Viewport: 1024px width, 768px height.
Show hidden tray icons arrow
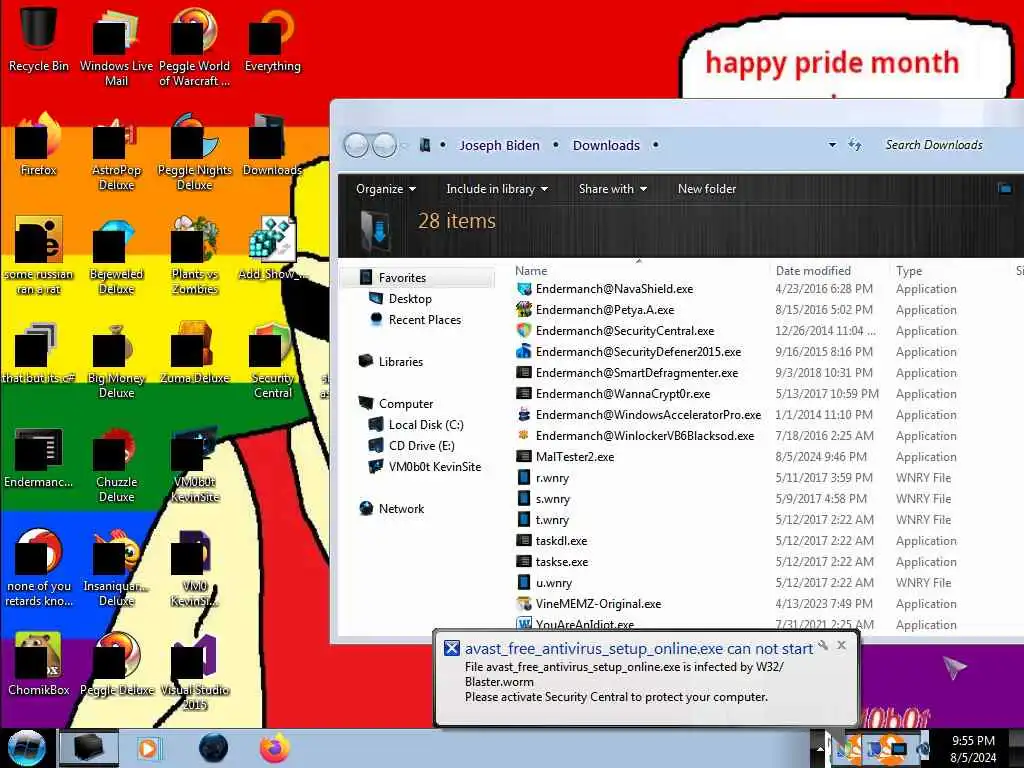(820, 748)
